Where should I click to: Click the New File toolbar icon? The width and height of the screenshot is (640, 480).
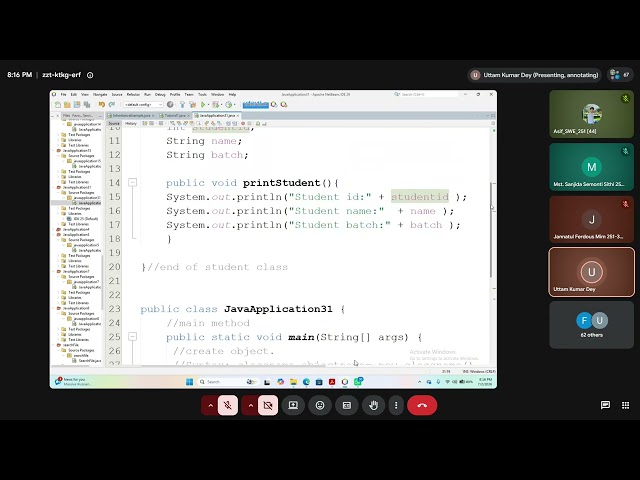point(58,105)
